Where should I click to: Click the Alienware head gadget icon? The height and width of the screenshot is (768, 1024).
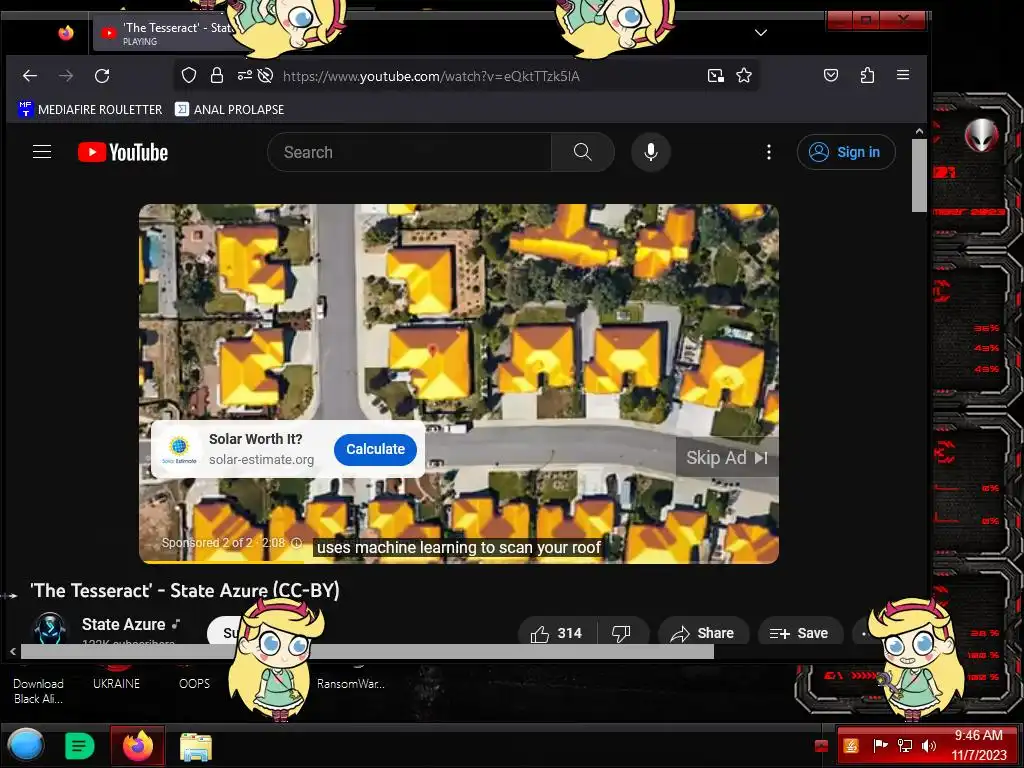982,136
